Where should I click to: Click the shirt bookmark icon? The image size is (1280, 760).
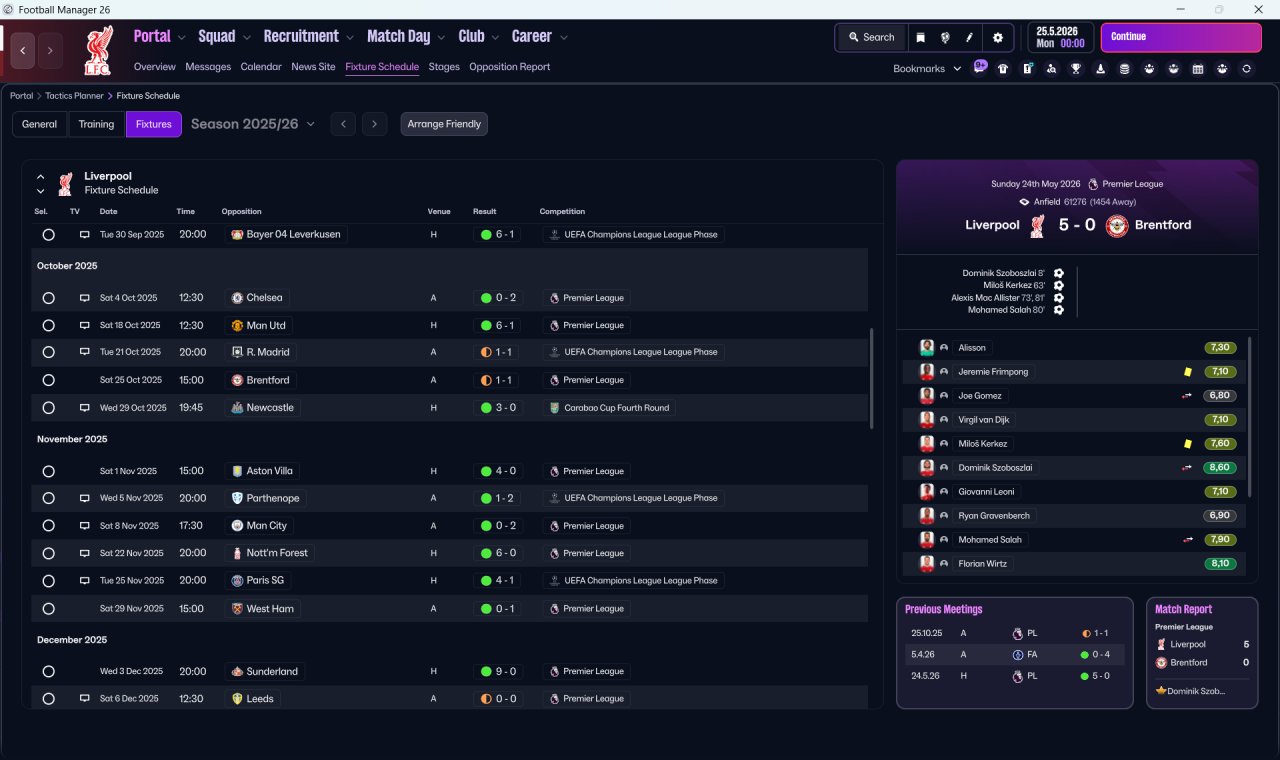1003,69
